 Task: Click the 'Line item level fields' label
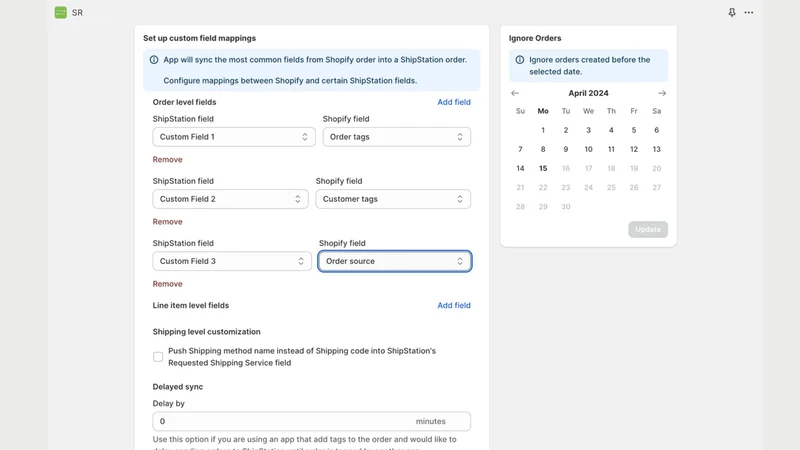(x=191, y=305)
